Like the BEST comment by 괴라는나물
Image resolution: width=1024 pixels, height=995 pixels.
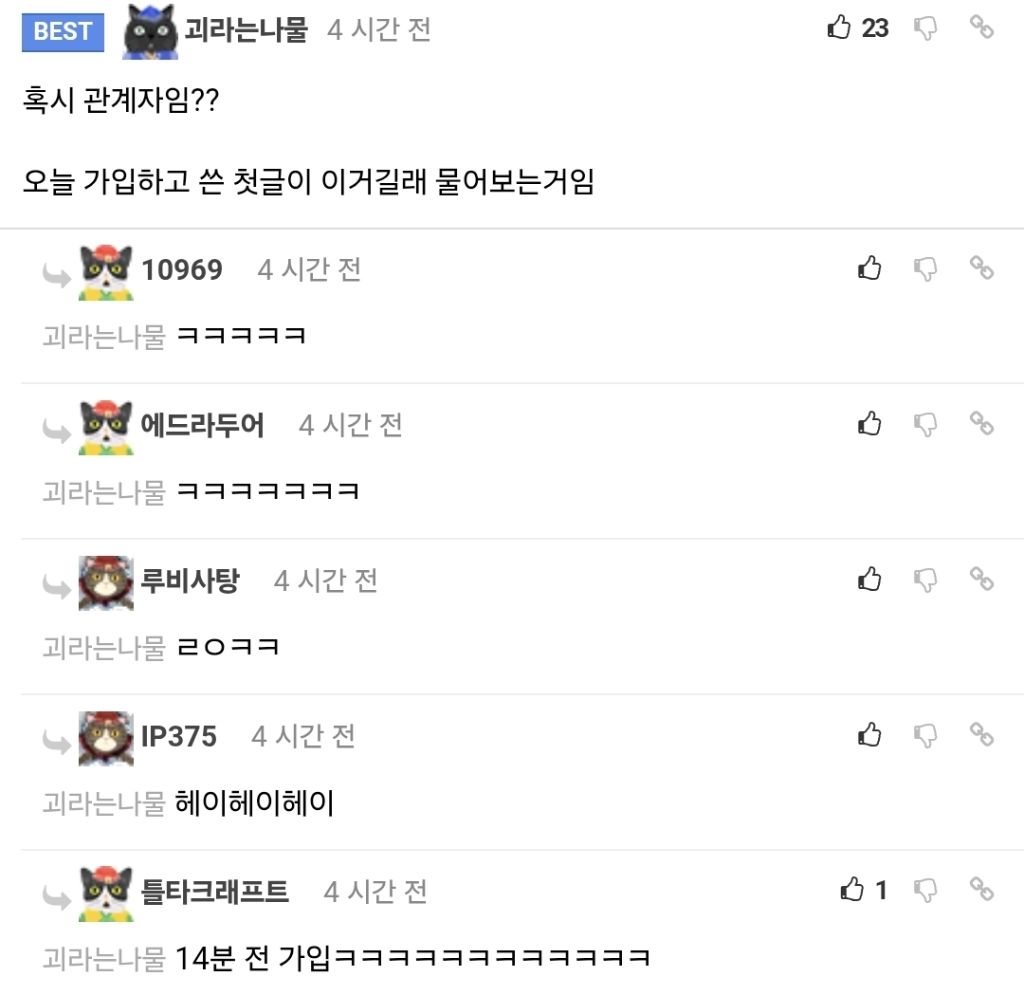click(839, 27)
